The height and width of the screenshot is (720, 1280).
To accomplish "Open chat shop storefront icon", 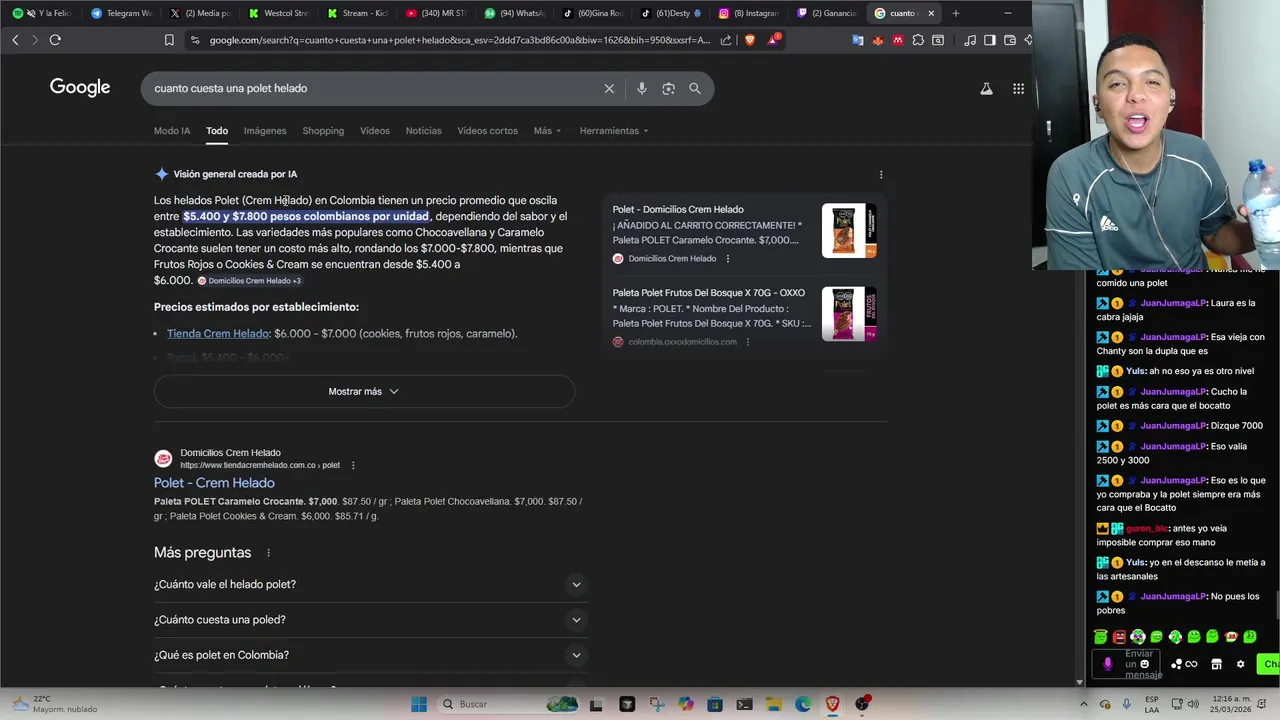I will click(x=1216, y=664).
